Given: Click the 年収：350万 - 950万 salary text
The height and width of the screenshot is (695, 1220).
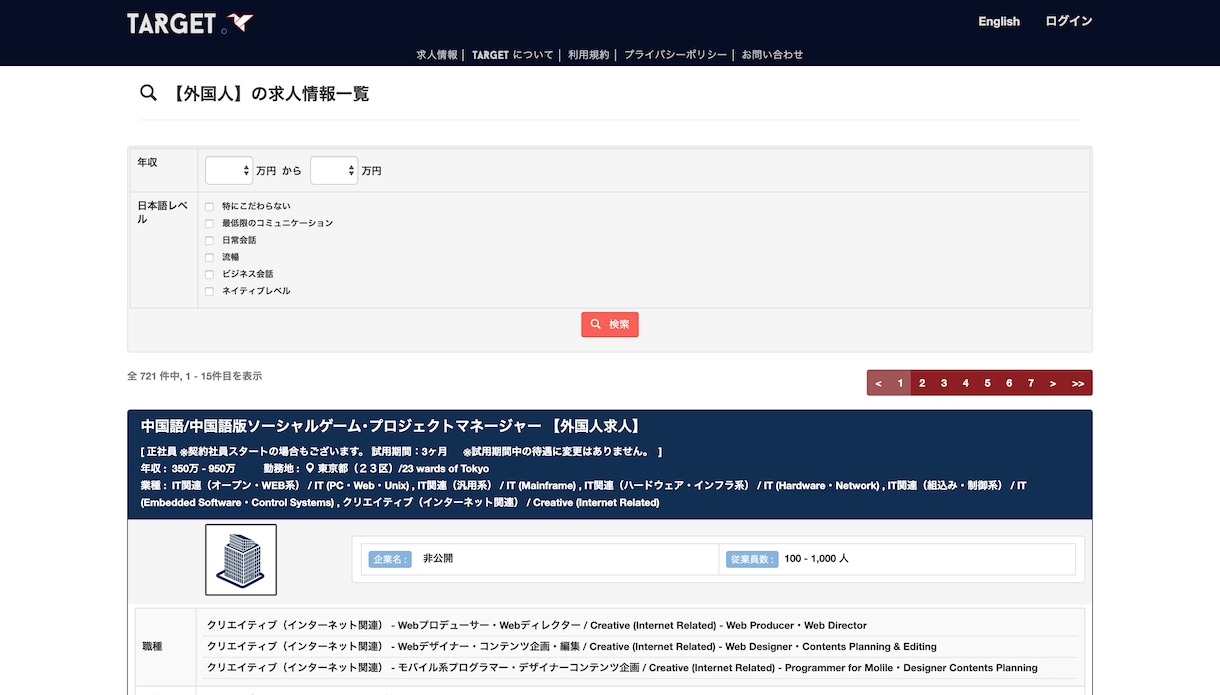Looking at the screenshot, I should (188, 468).
